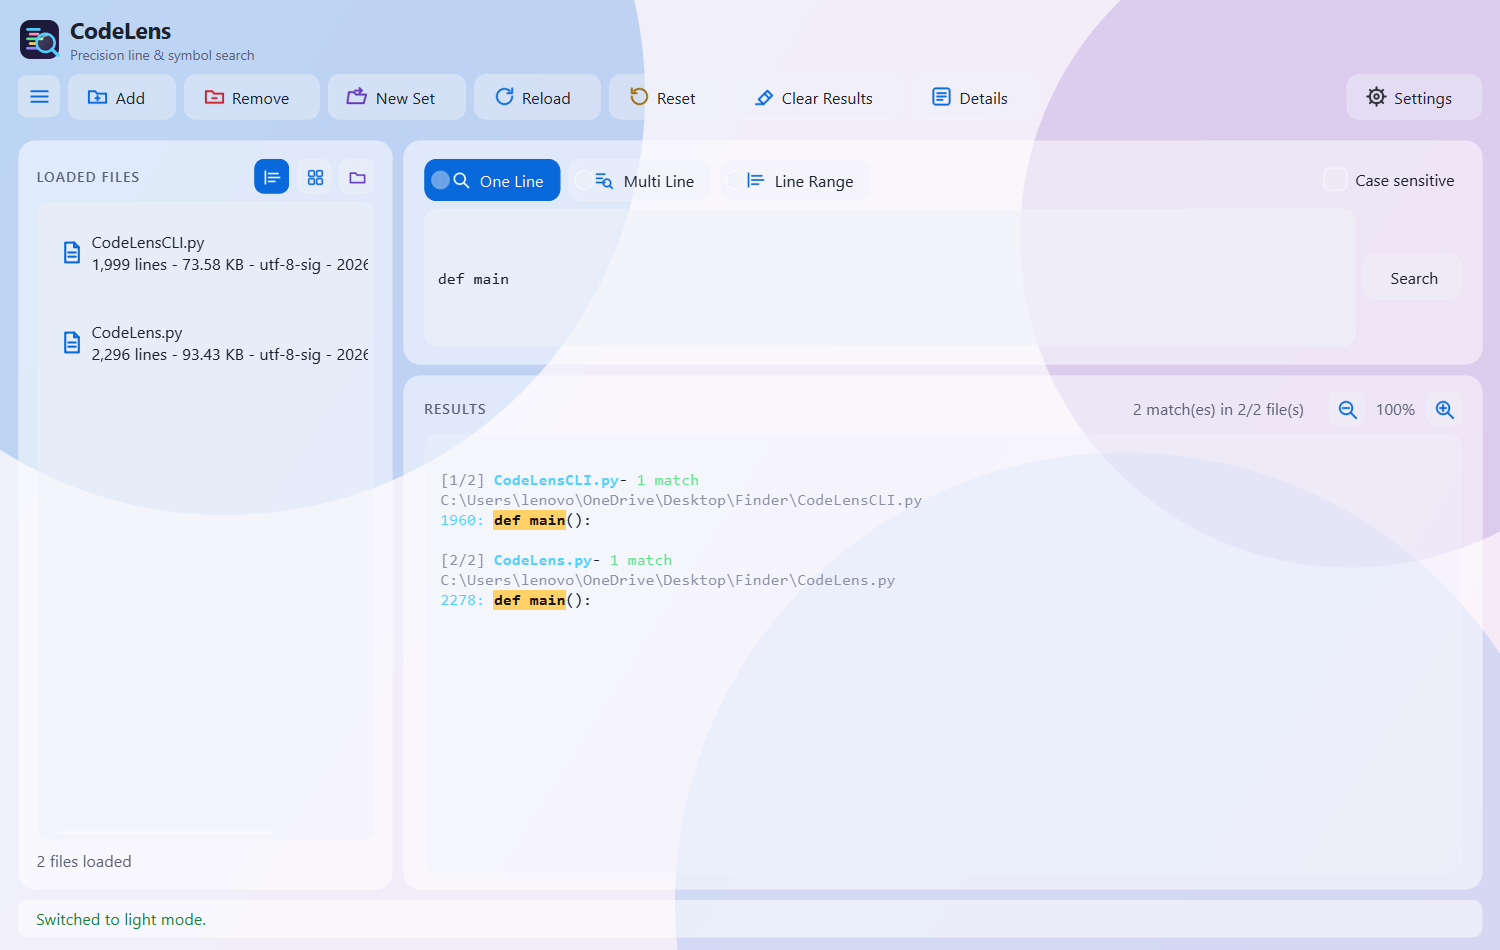Click the horizontal scrollbar in the loaded files list

(x=165, y=832)
